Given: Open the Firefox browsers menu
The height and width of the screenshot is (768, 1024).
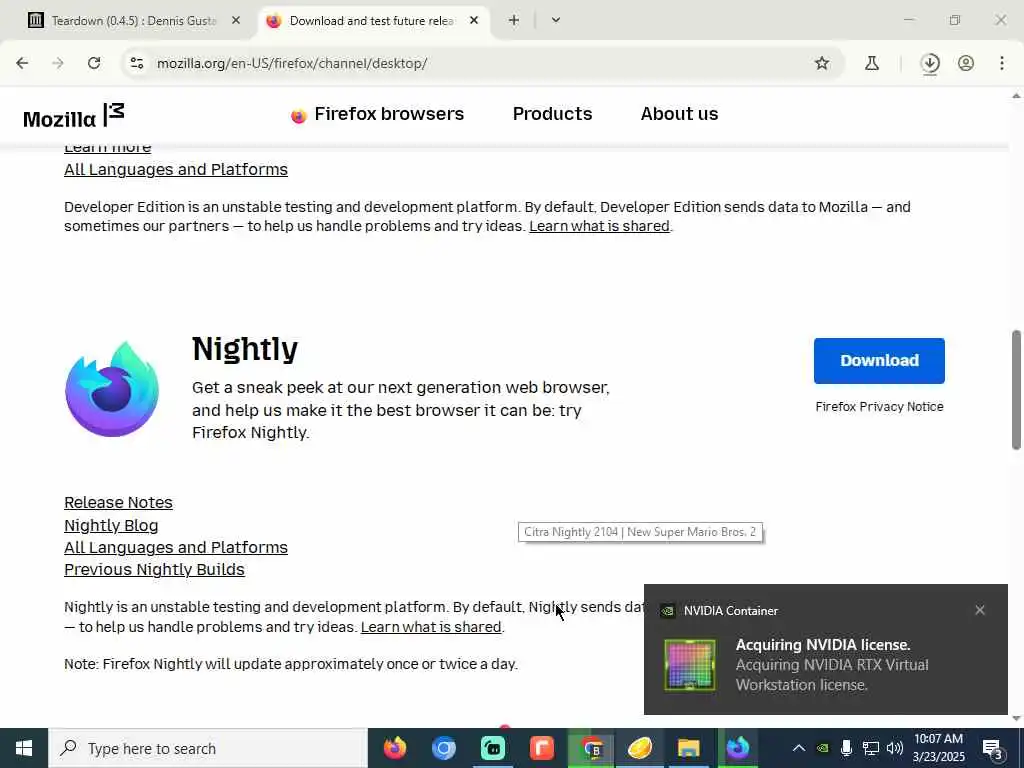Looking at the screenshot, I should 377,114.
